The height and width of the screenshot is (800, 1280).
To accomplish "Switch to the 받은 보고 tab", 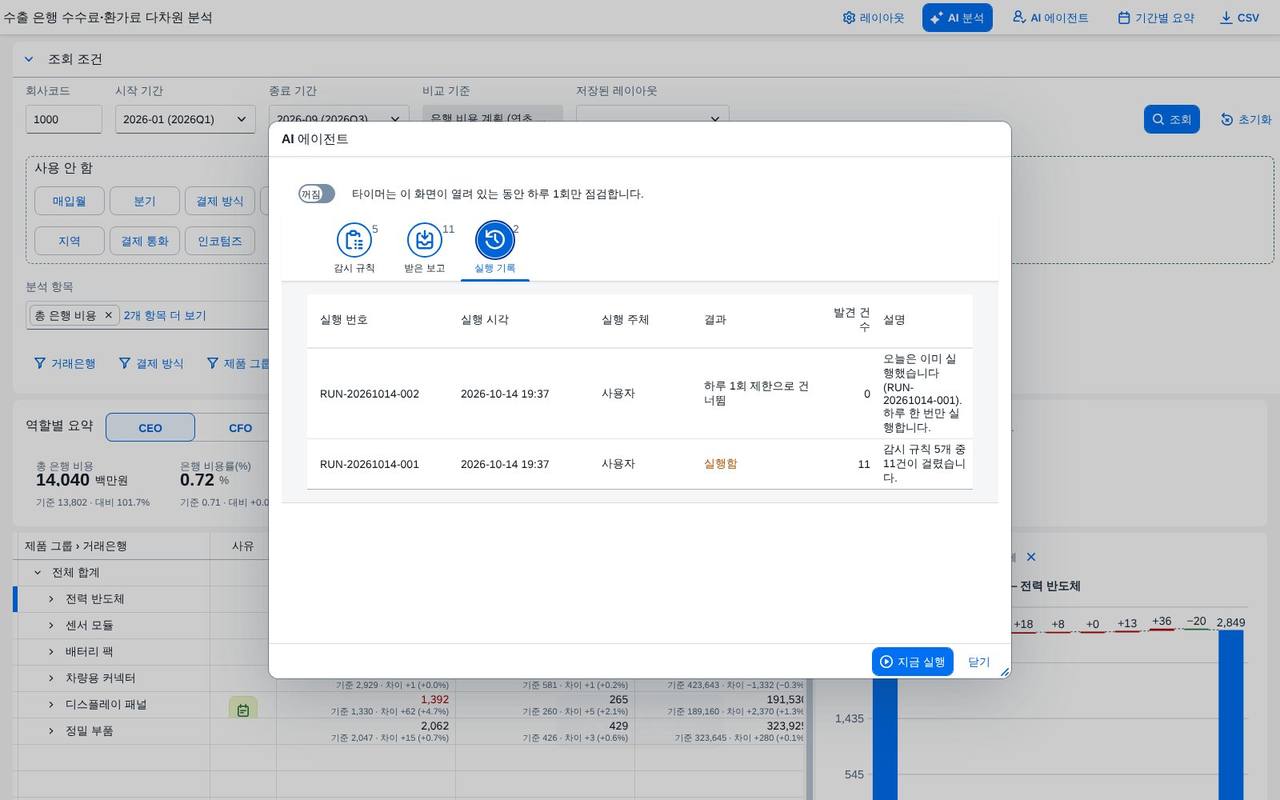I will tap(425, 249).
